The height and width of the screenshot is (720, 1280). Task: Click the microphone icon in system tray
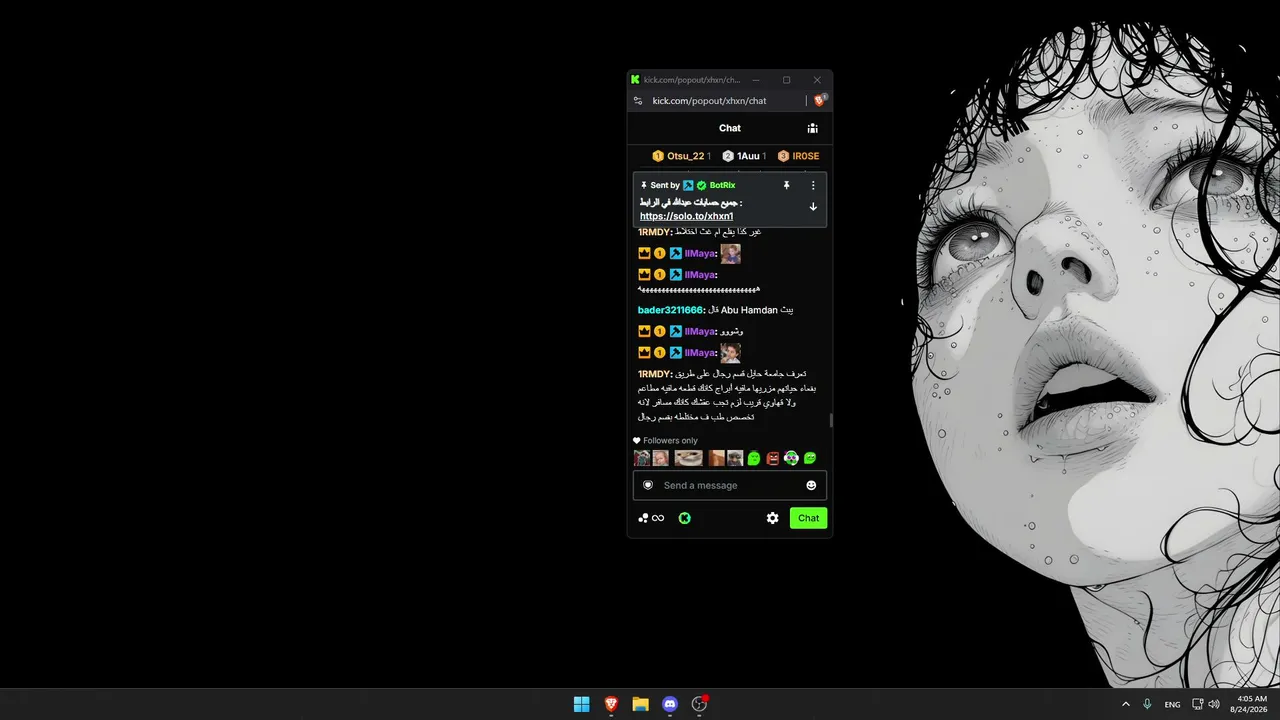1147,704
